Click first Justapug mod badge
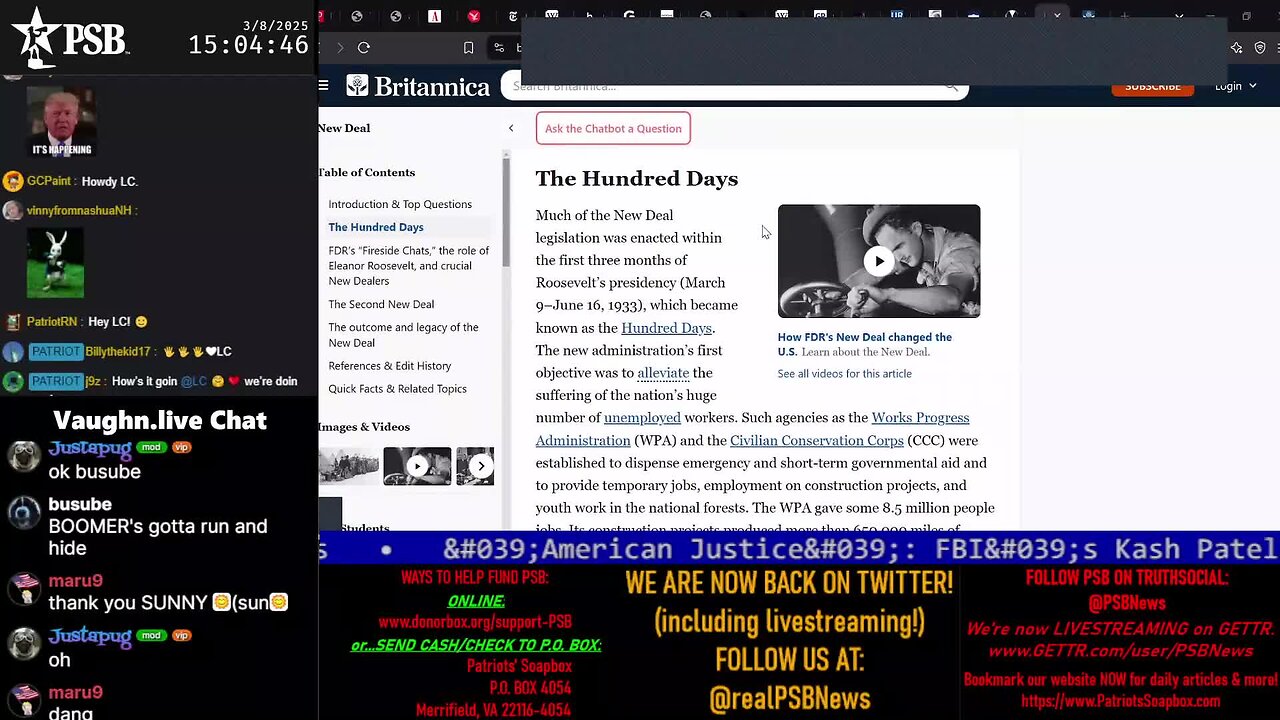The width and height of the screenshot is (1280, 720). (151, 447)
